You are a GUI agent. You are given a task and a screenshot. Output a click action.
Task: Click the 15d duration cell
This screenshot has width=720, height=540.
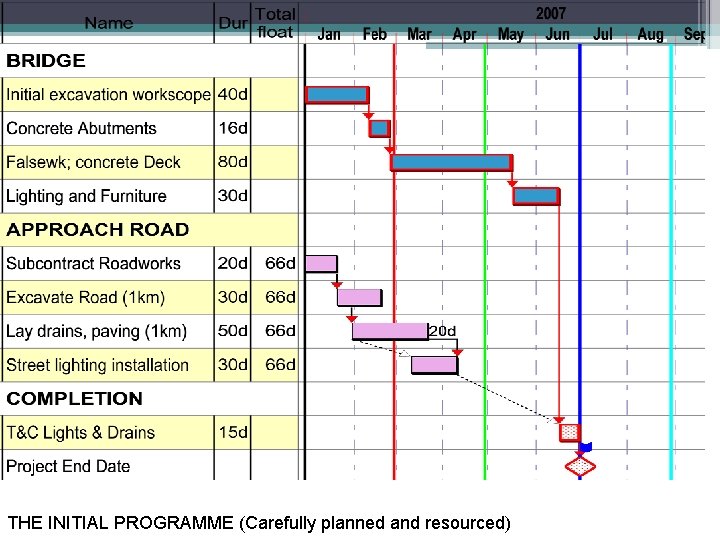(232, 433)
